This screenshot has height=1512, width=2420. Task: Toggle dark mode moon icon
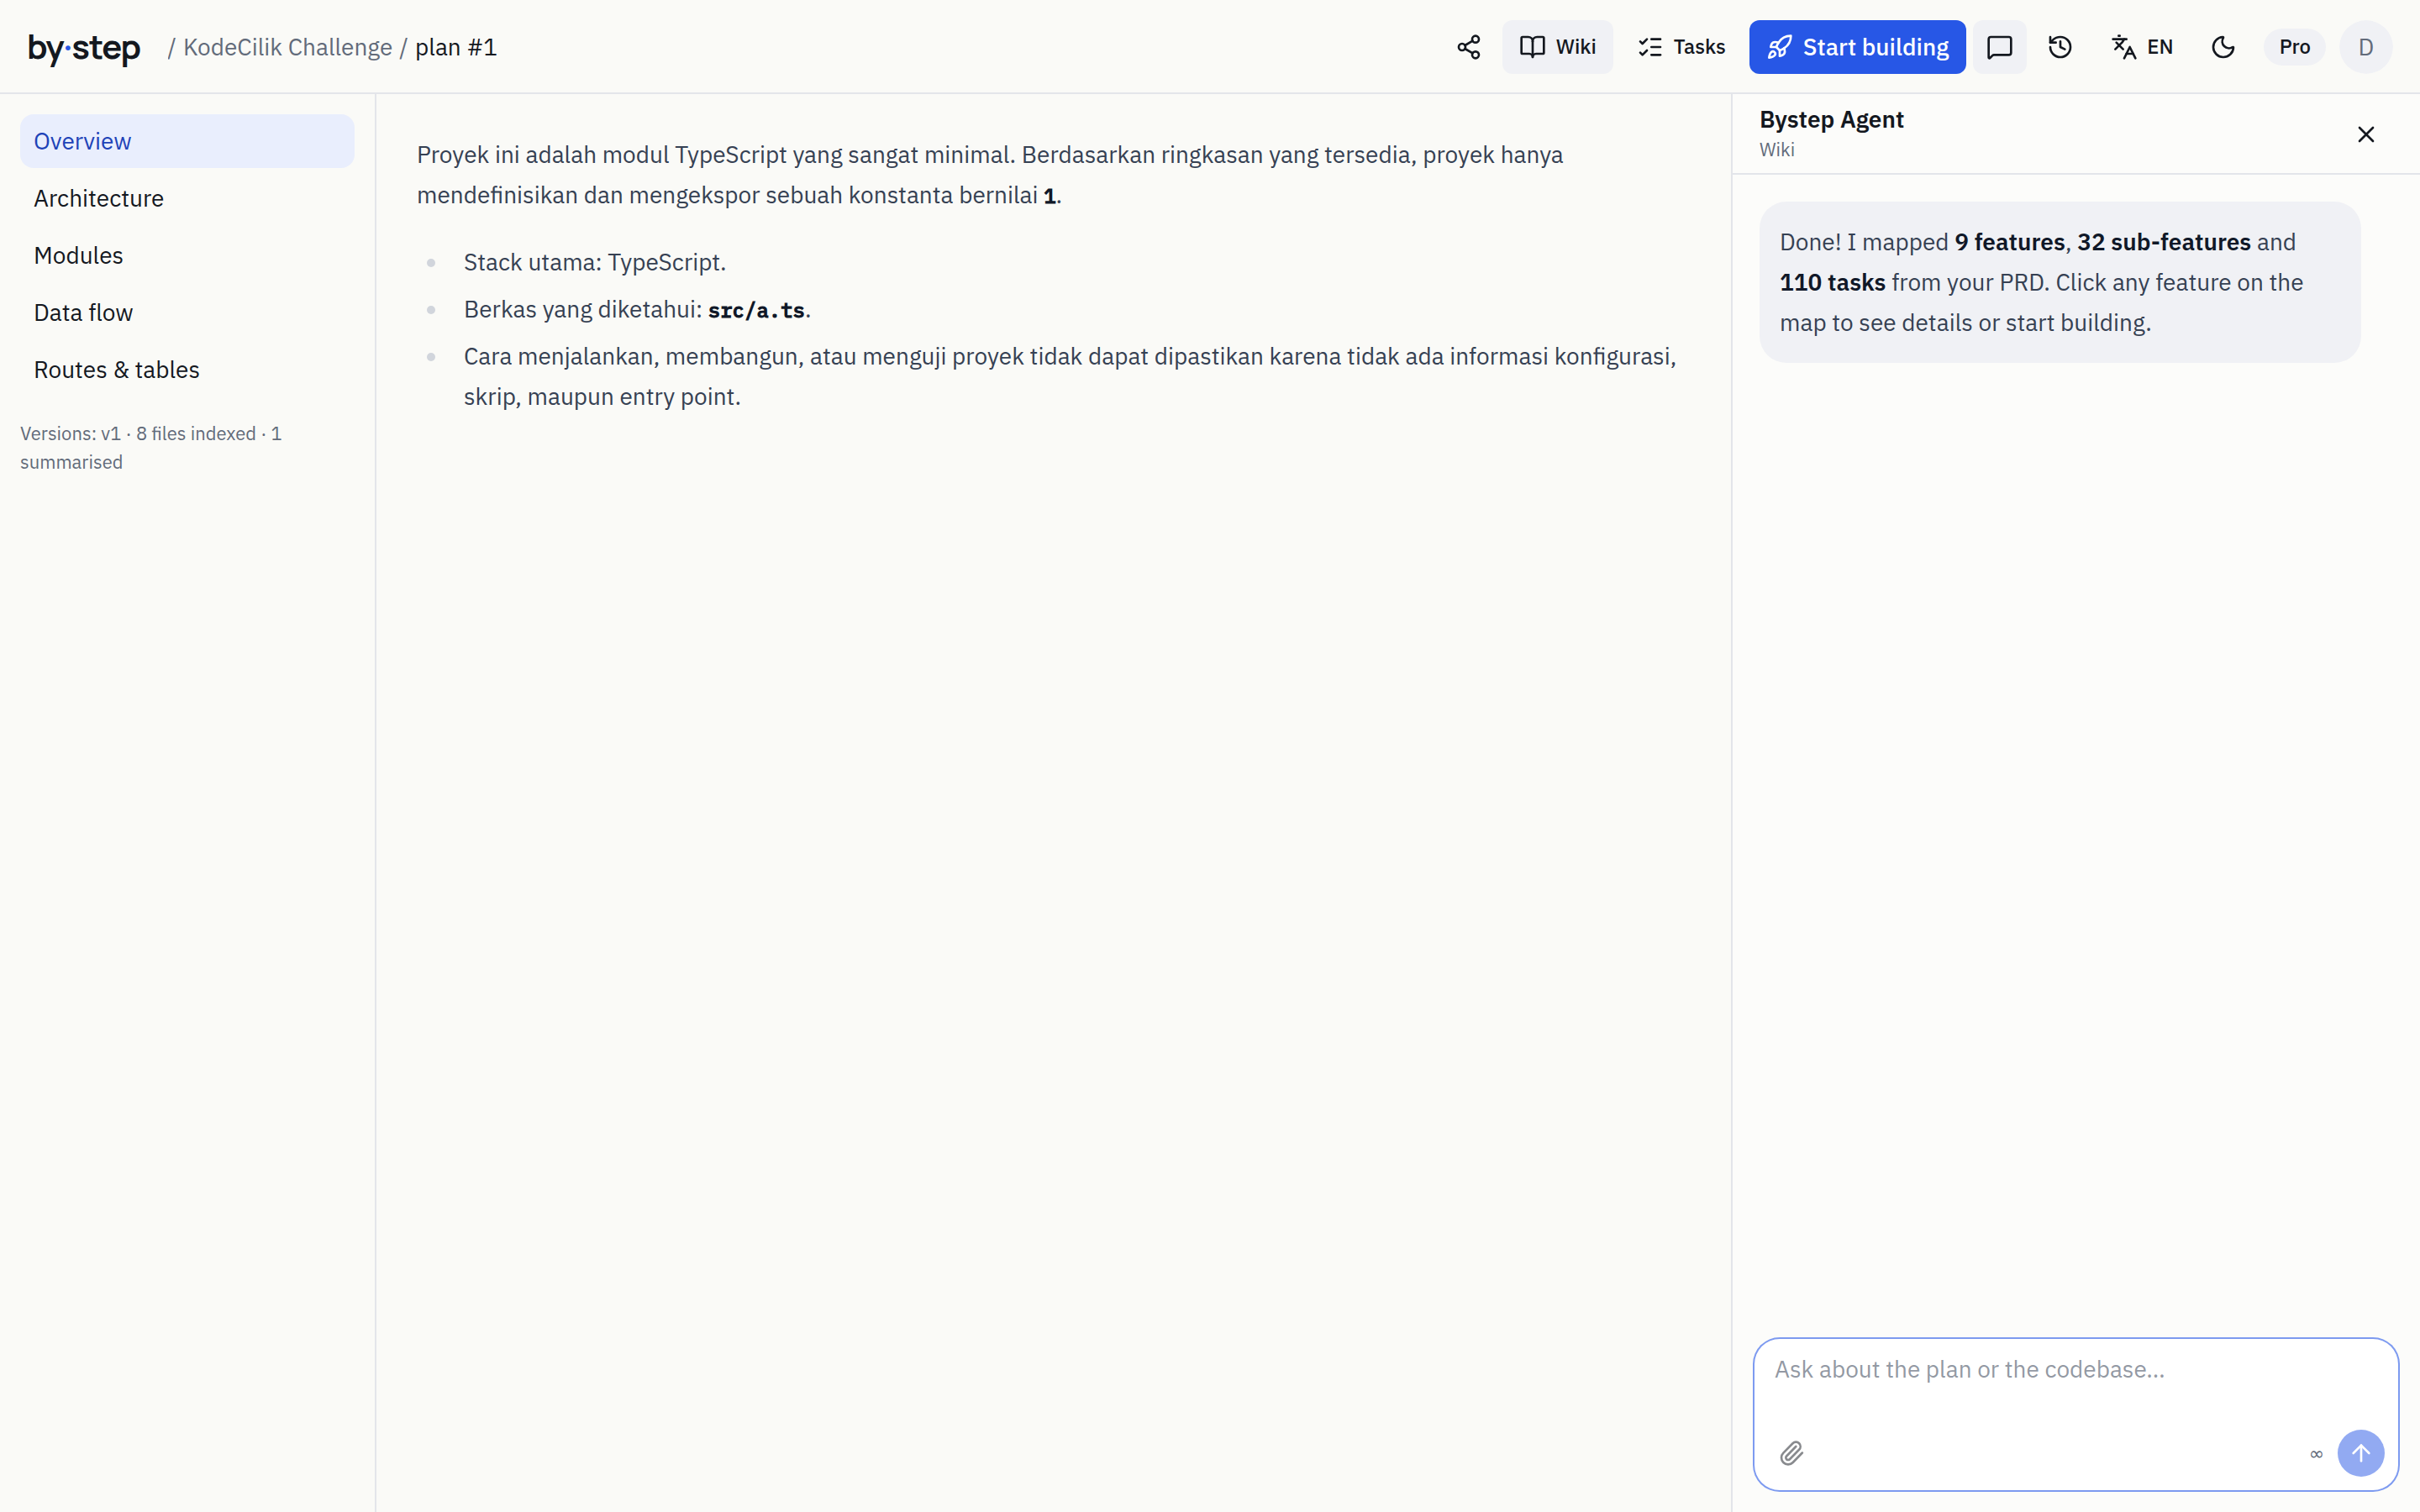click(x=2222, y=47)
